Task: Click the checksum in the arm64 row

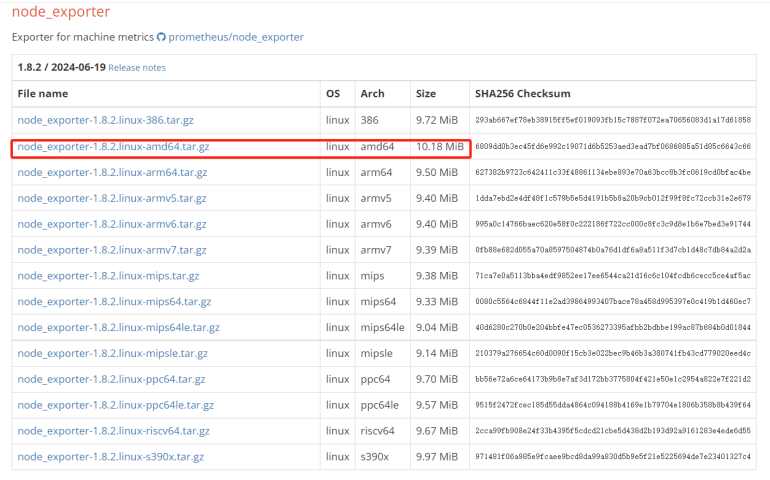Action: pos(613,172)
